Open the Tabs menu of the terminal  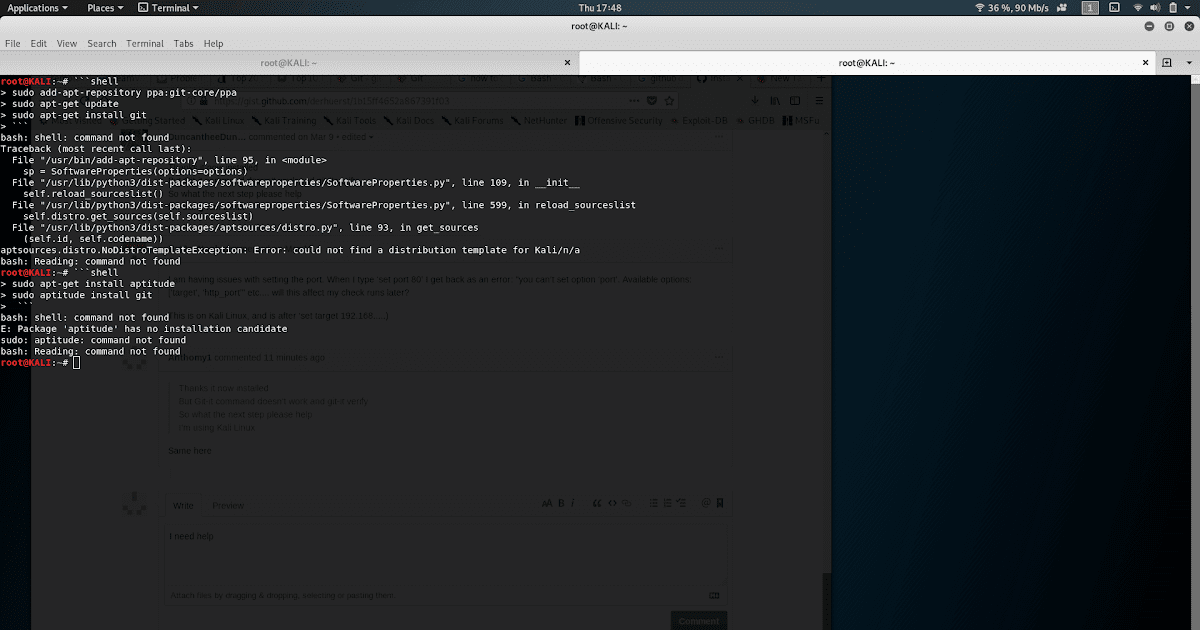(183, 44)
